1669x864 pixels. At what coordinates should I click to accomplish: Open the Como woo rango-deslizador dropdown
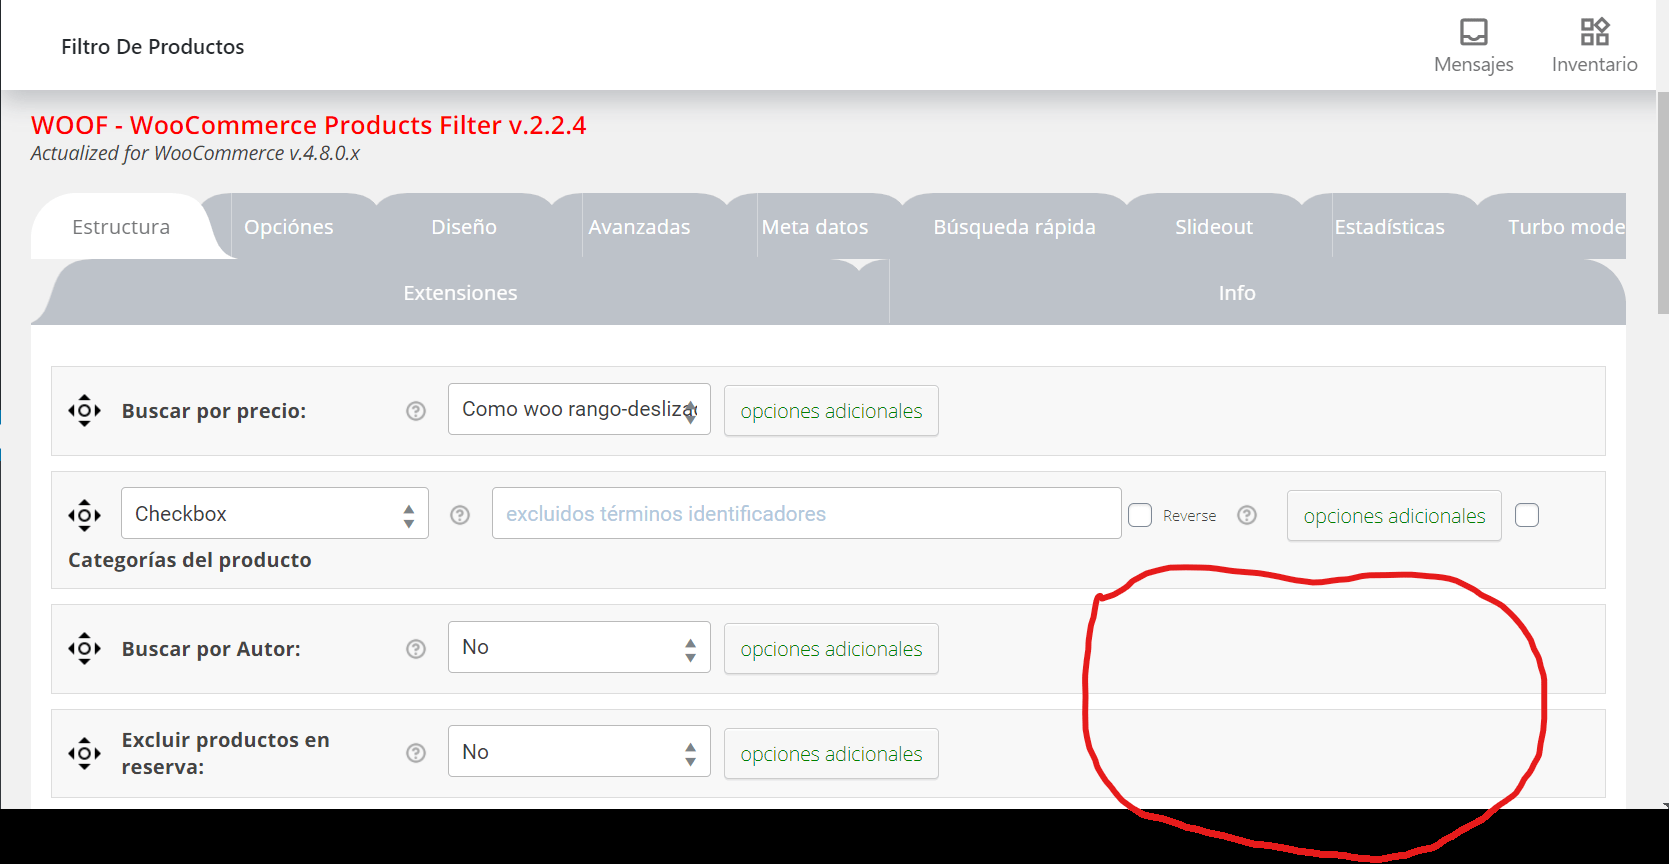point(579,409)
